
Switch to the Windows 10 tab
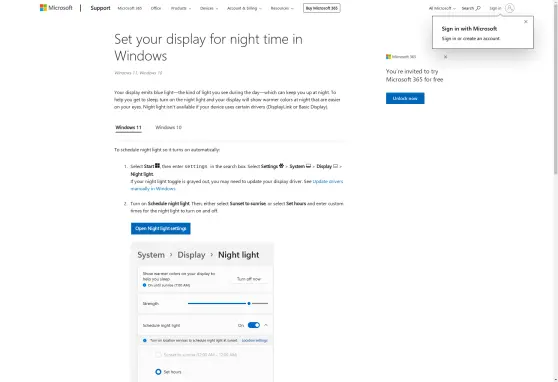[168, 127]
